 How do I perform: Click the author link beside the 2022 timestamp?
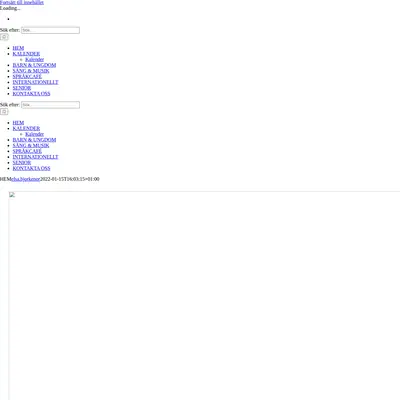pyautogui.click(x=26, y=179)
